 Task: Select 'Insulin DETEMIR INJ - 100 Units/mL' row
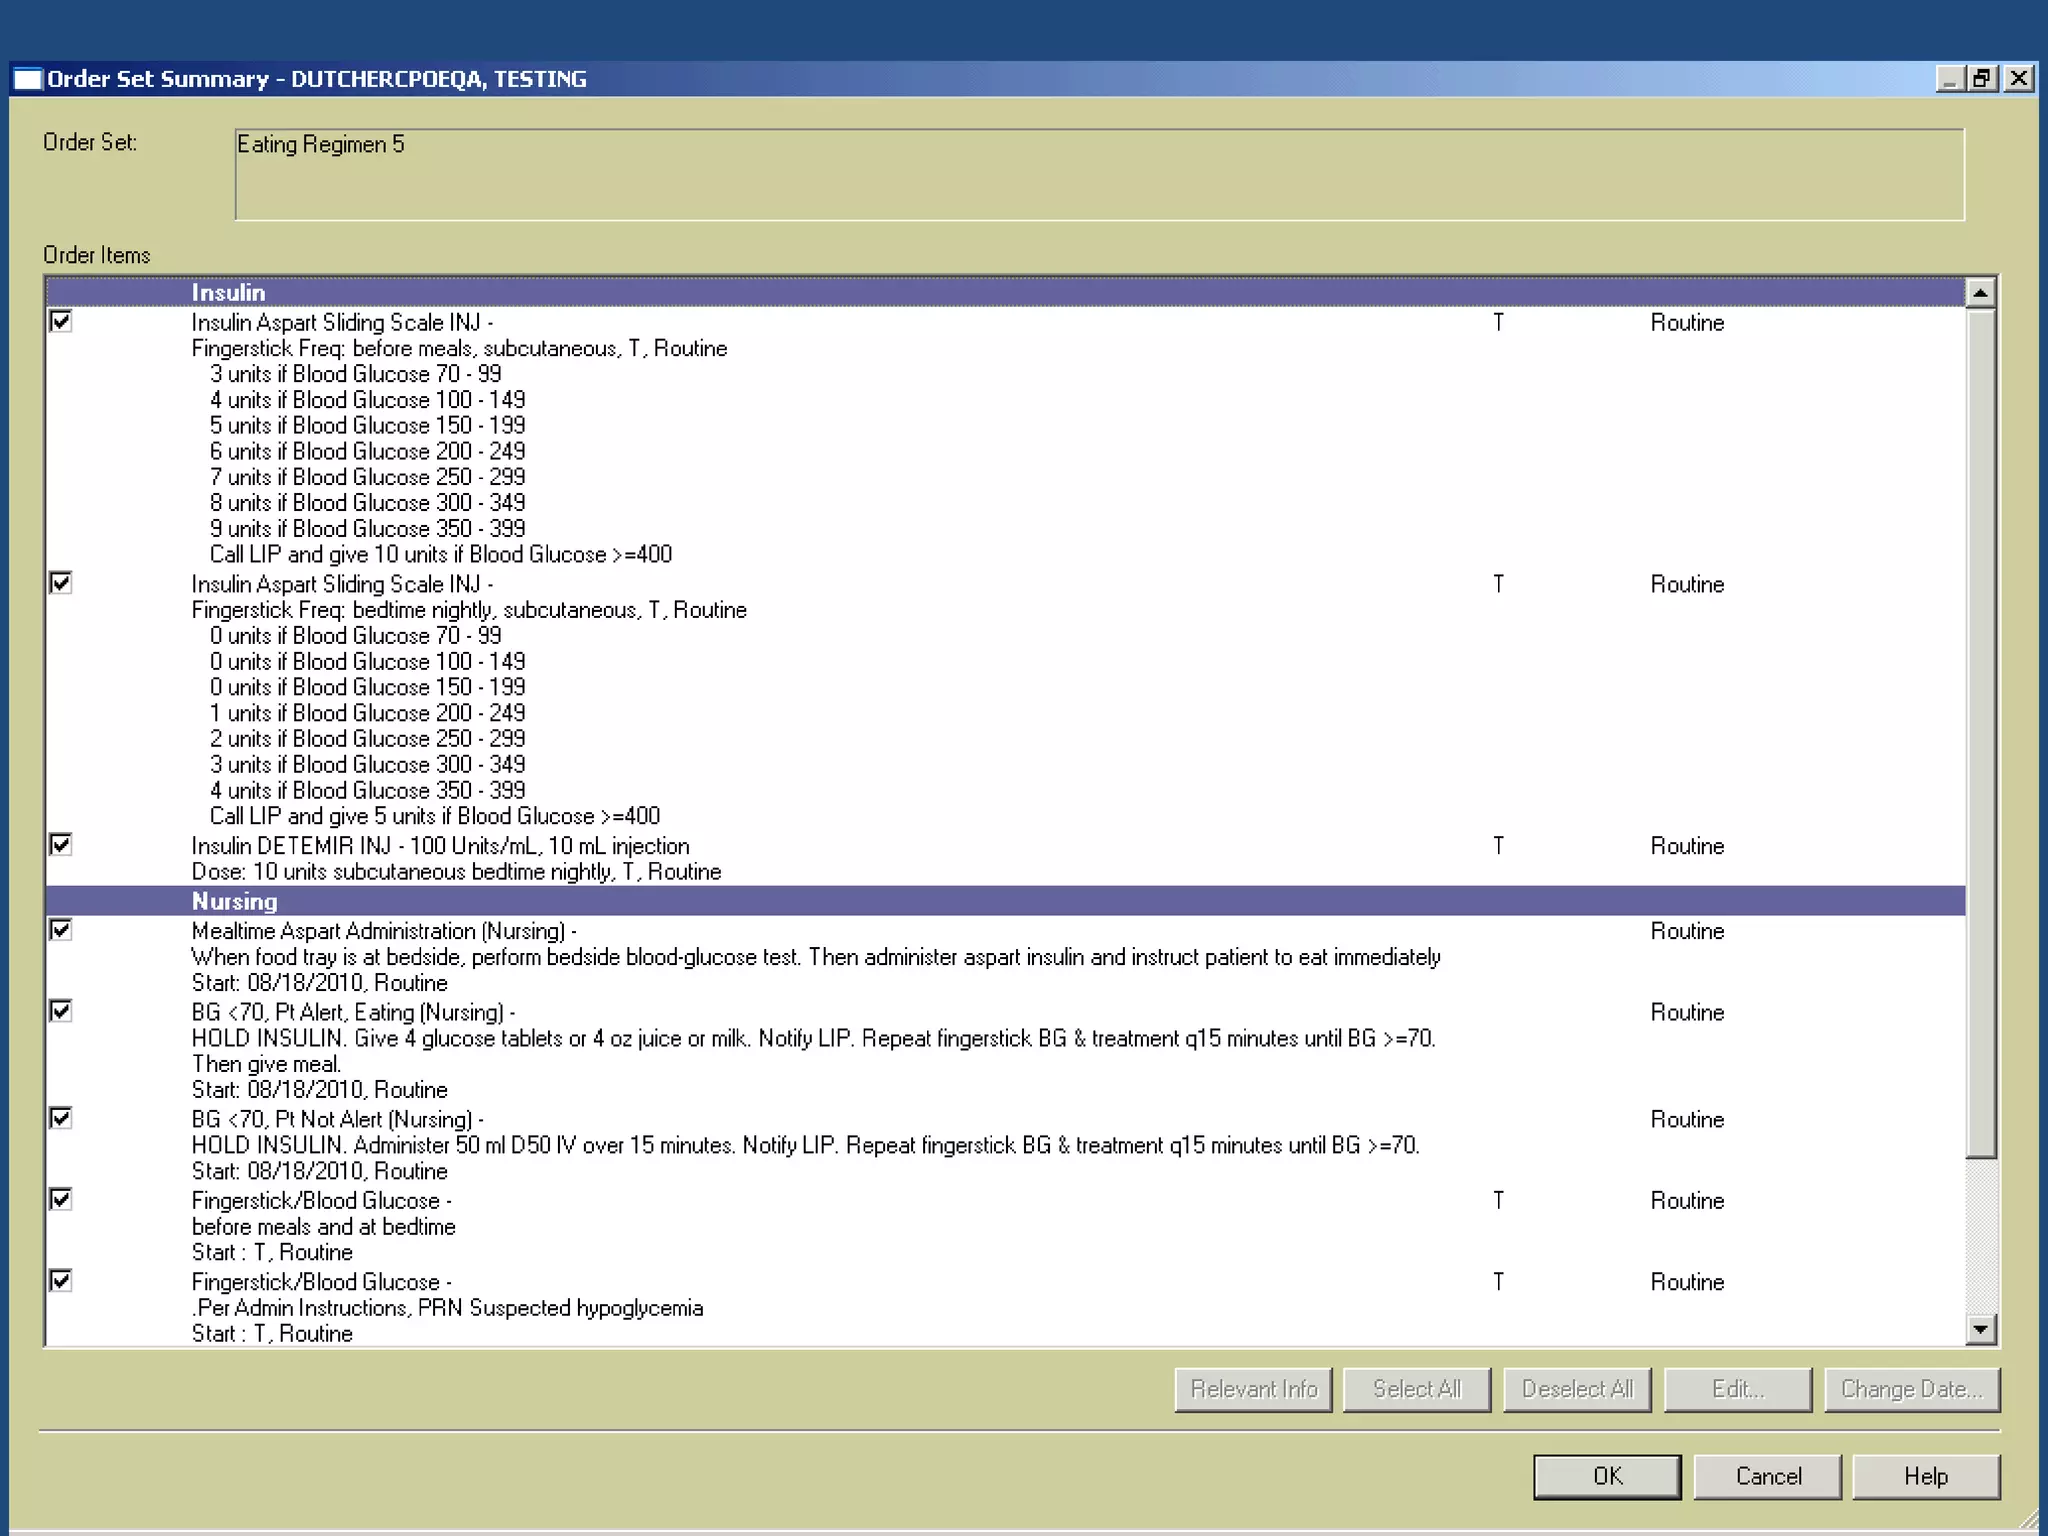440,846
